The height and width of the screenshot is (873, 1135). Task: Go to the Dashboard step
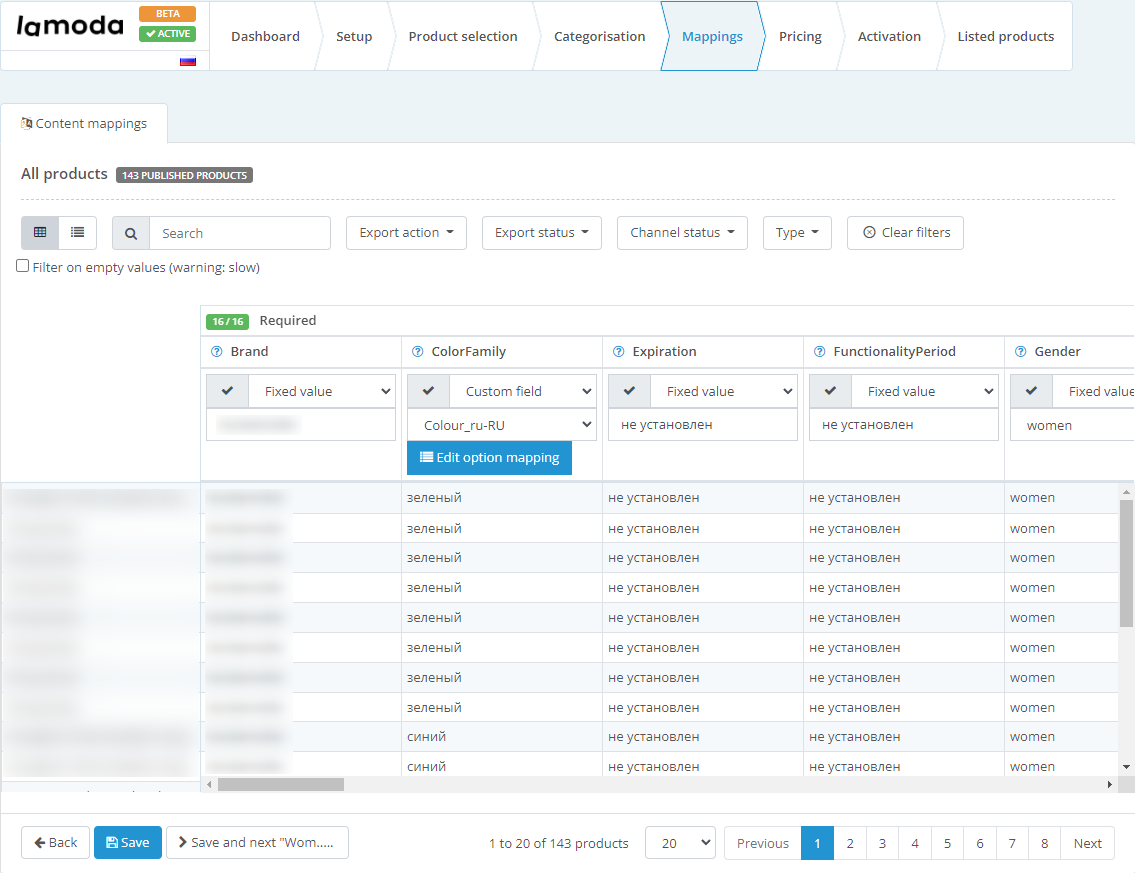tap(265, 36)
